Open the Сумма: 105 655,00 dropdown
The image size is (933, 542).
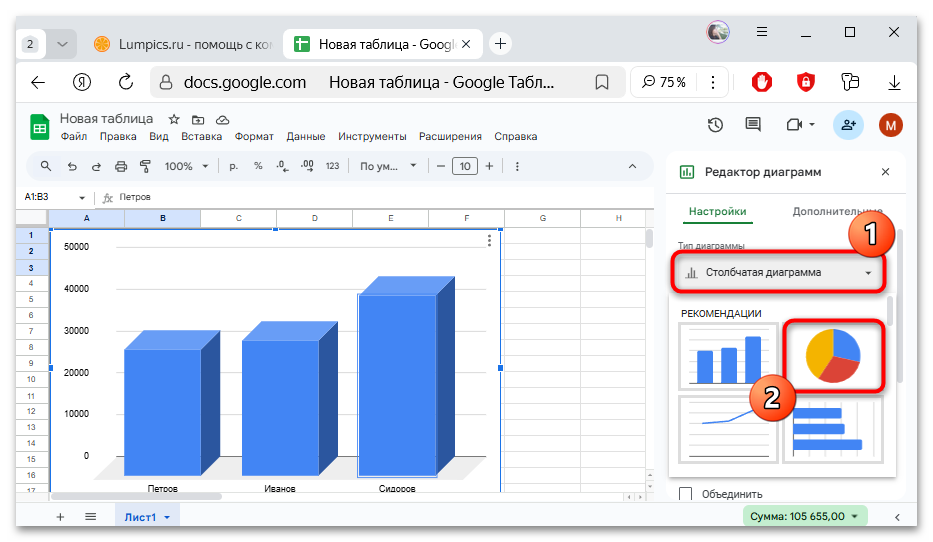[x=805, y=516]
